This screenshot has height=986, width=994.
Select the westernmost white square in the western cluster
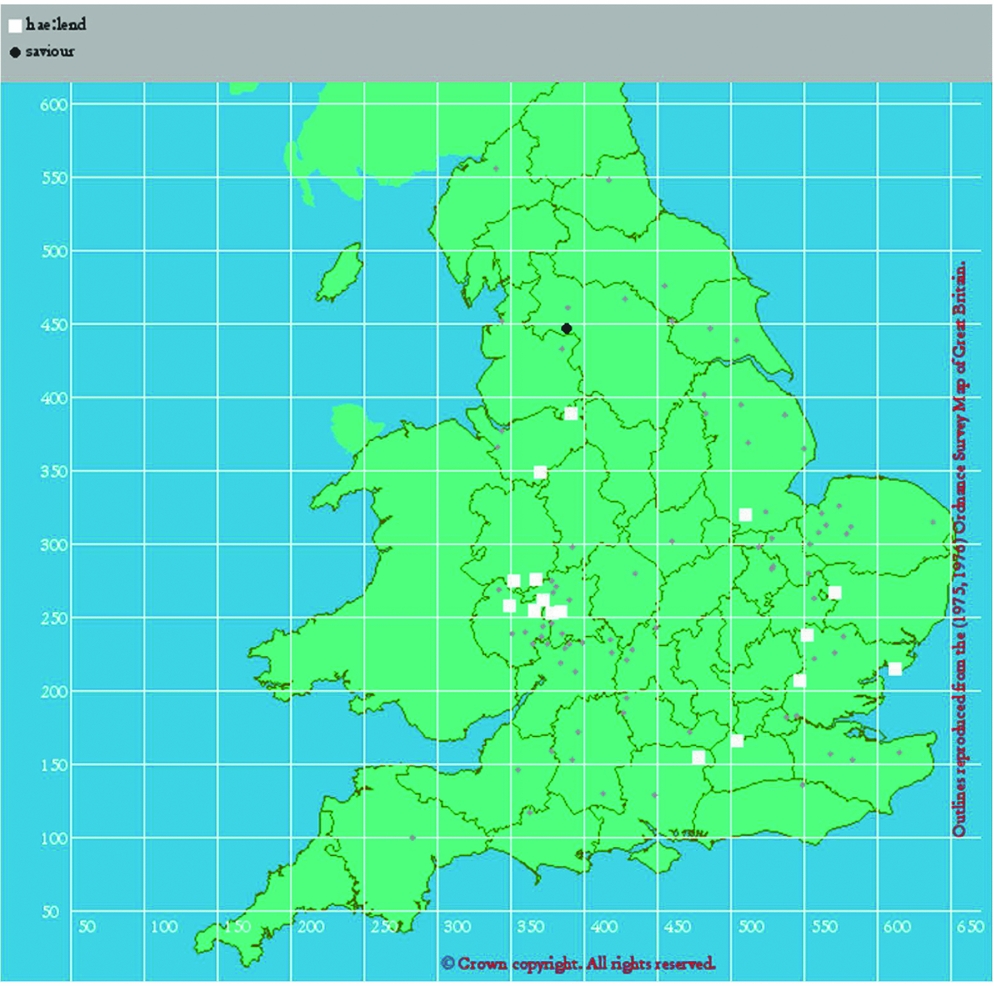click(509, 606)
